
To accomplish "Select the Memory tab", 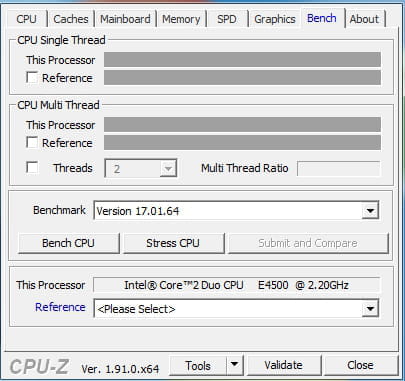I will point(181,19).
